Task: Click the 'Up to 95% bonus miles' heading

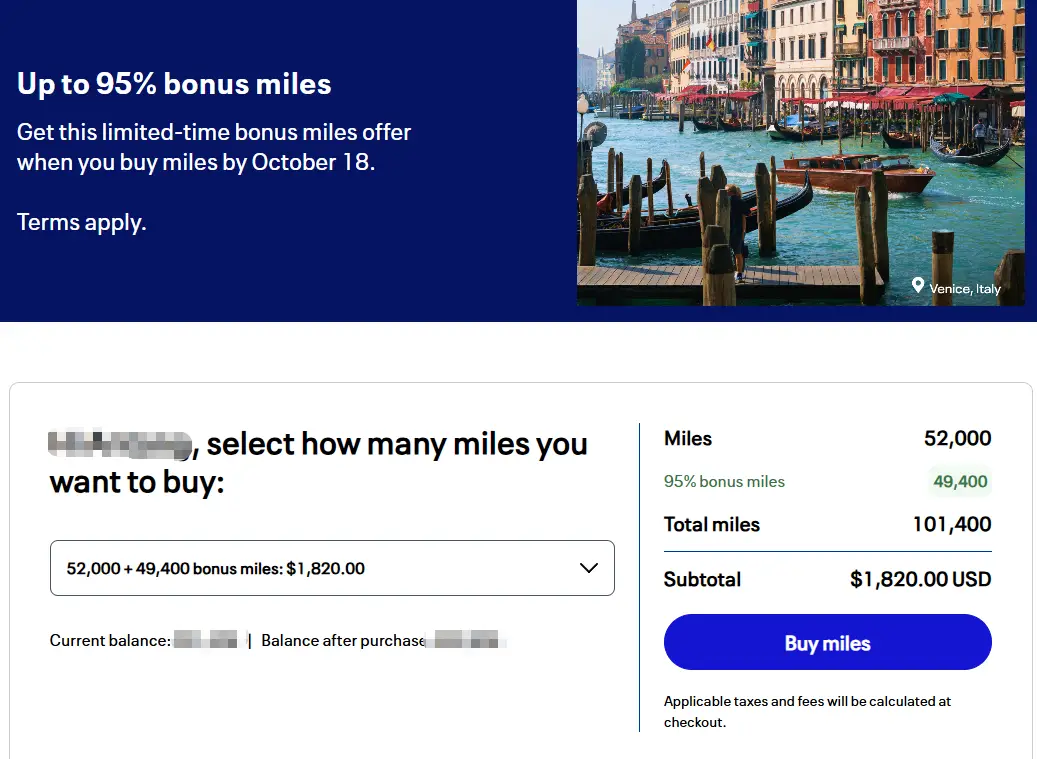Action: tap(174, 84)
